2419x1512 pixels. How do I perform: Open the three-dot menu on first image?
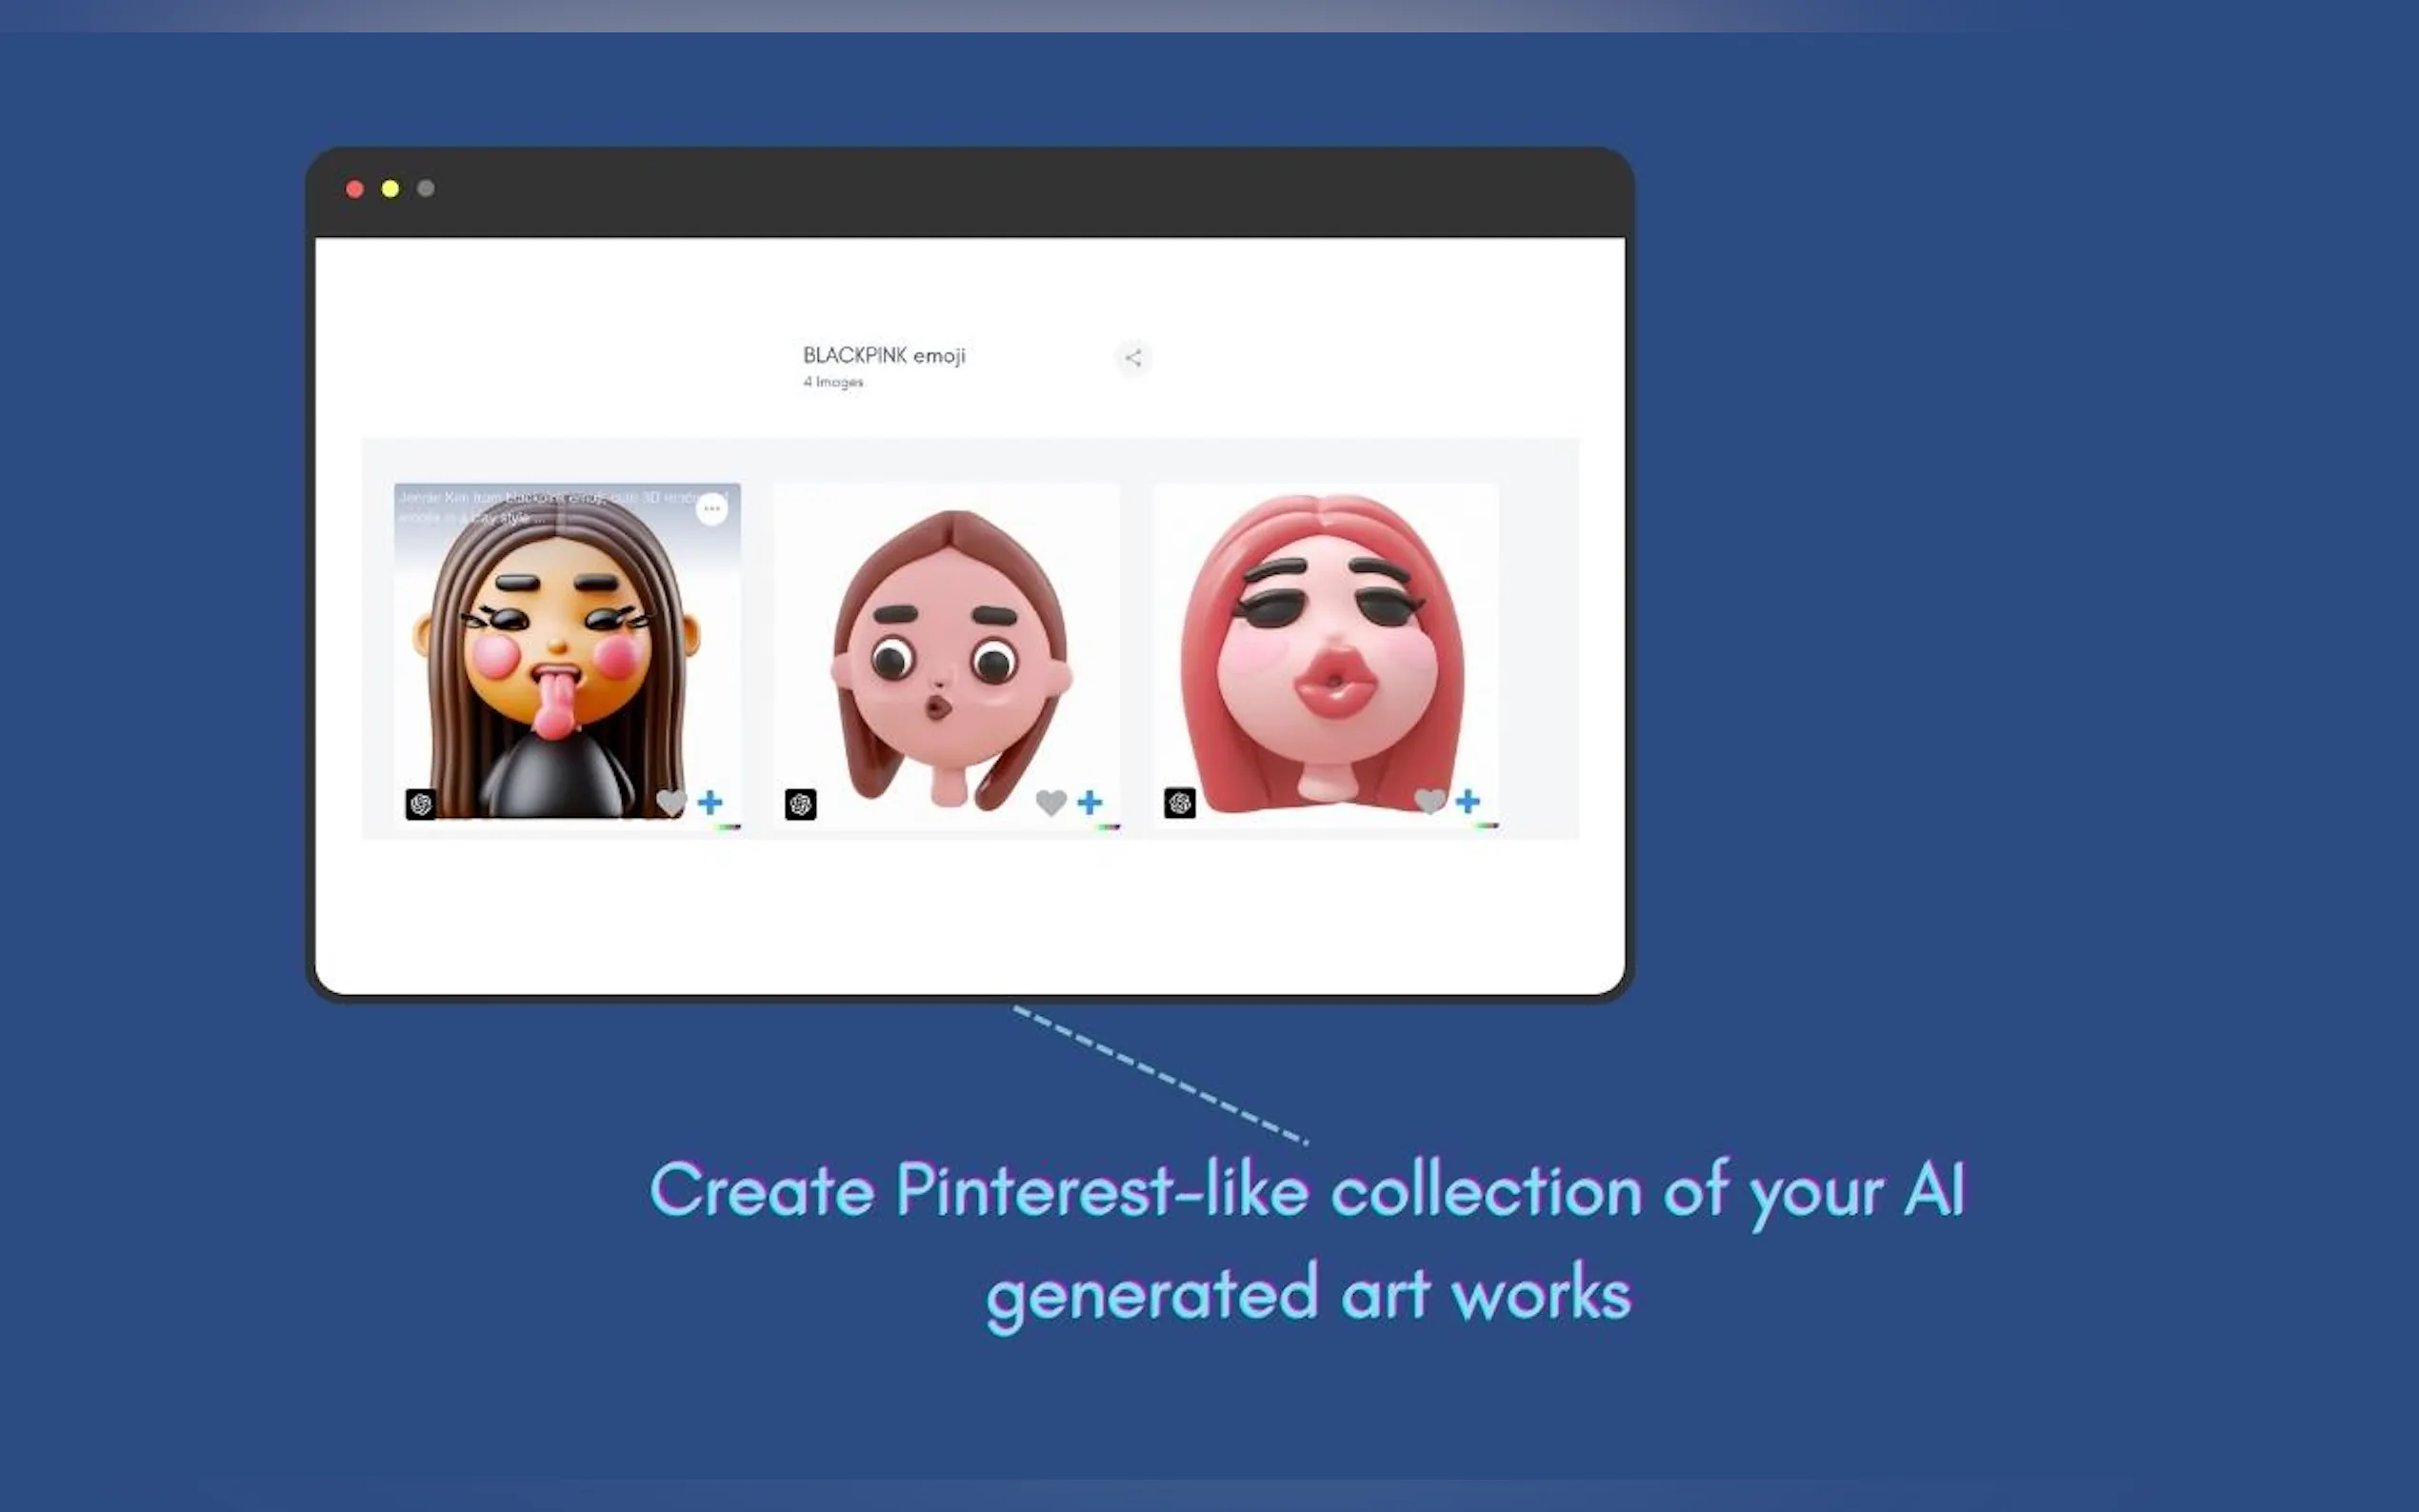click(711, 509)
